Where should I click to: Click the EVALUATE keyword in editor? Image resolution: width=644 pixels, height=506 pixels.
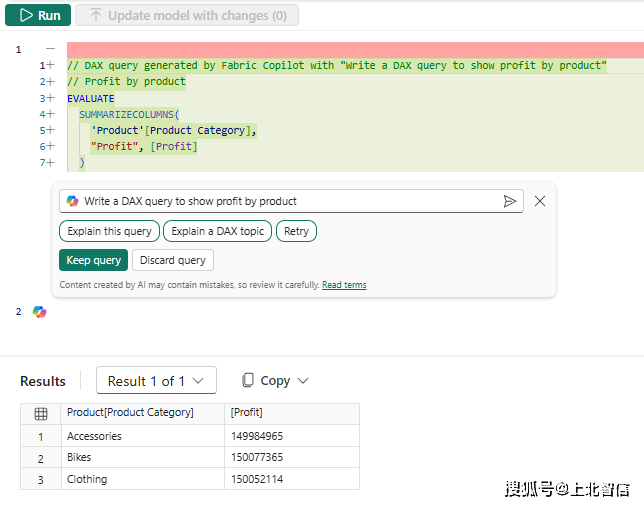click(x=91, y=99)
